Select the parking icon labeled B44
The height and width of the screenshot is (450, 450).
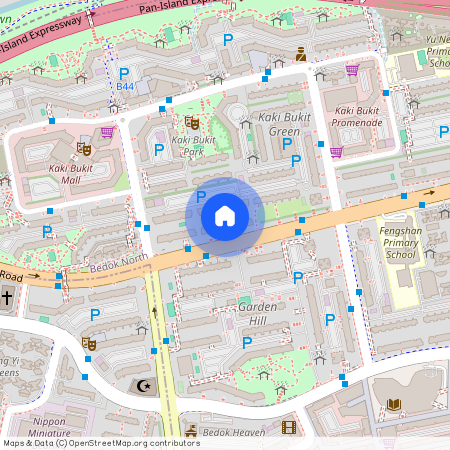(124, 74)
